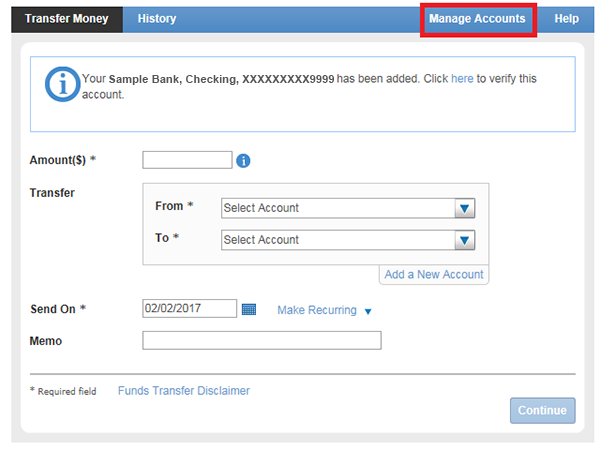600x450 pixels.
Task: Click into the Memo text field
Action: coord(262,341)
